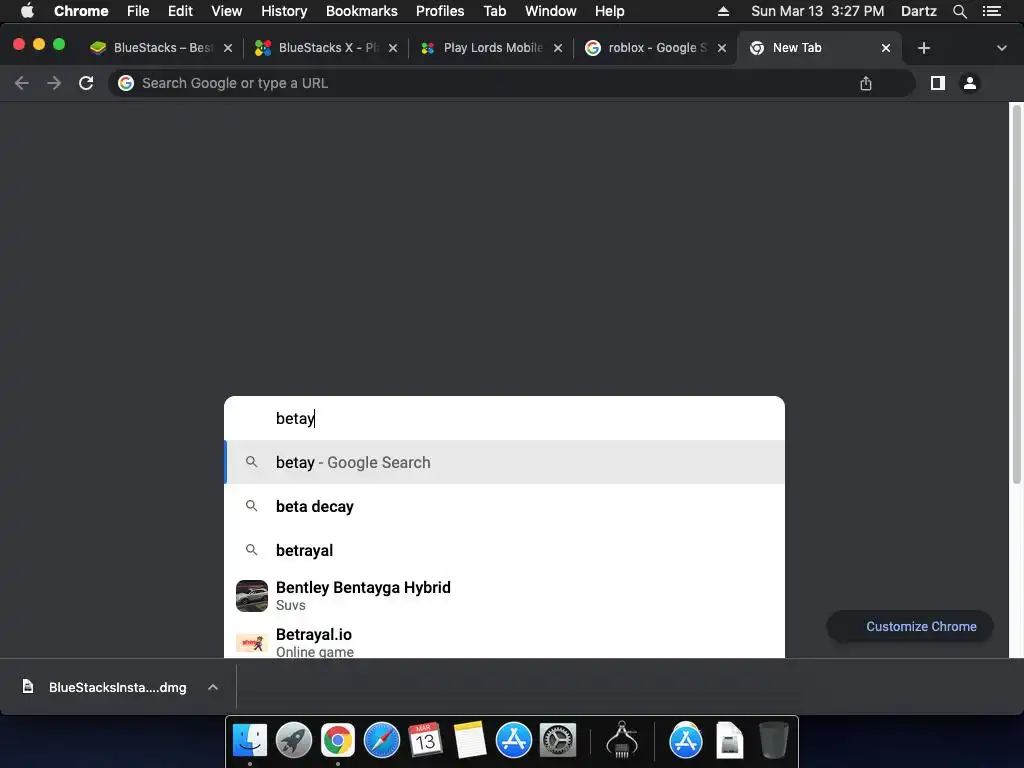Expand the tab search chevron
This screenshot has height=768, width=1024.
tap(1001, 48)
